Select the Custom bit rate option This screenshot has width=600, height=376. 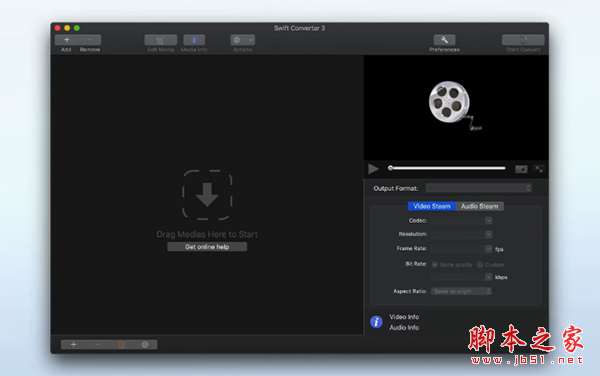point(480,265)
